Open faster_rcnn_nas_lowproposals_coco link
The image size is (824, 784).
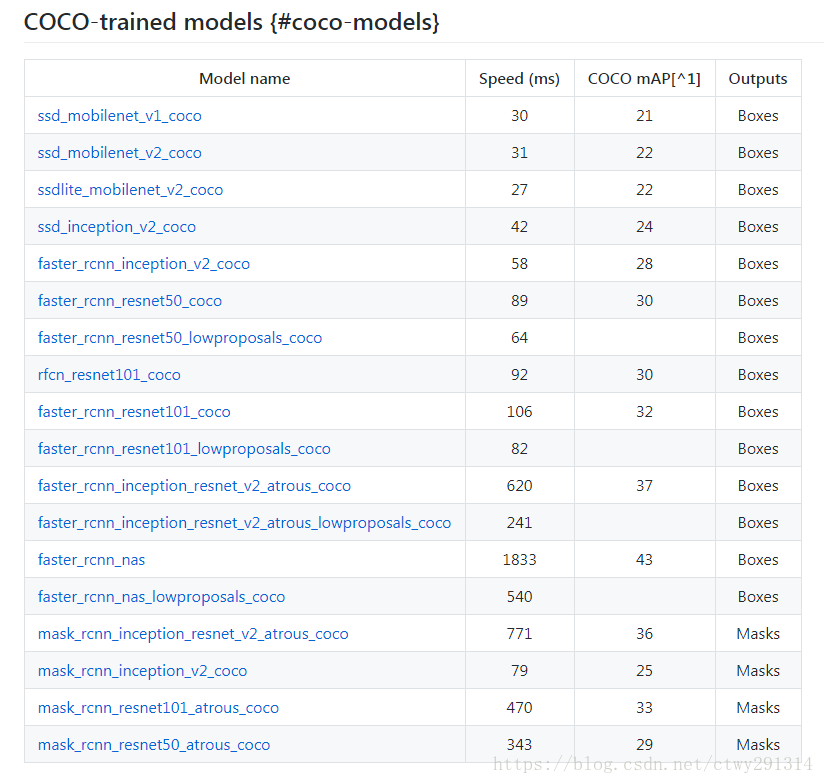click(161, 597)
